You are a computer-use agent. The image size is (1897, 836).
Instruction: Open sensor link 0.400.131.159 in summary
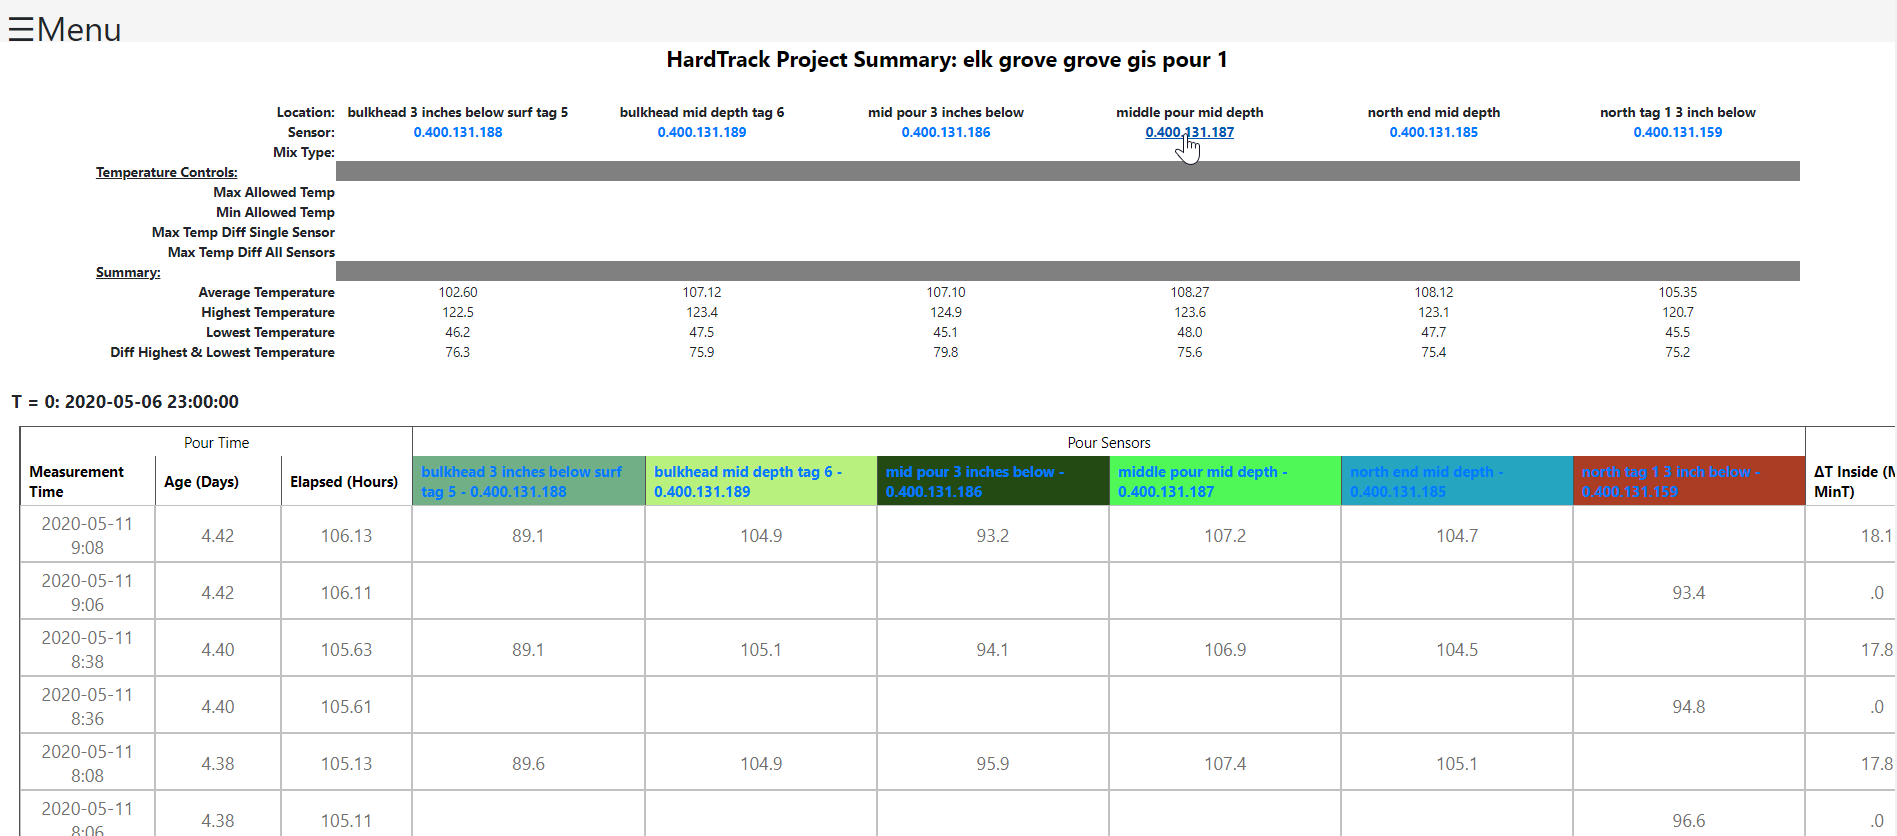[1678, 132]
